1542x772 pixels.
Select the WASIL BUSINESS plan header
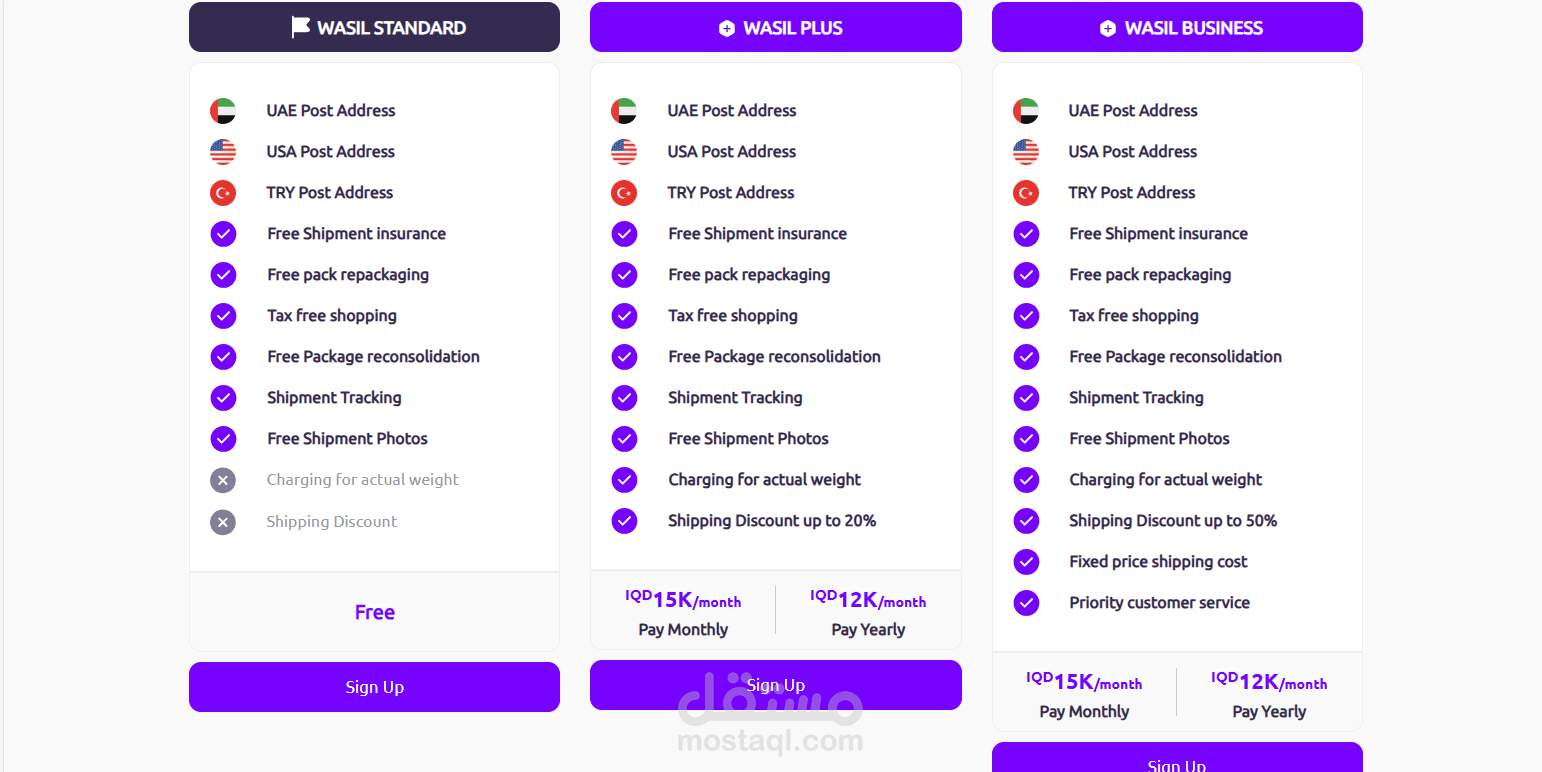pyautogui.click(x=1177, y=27)
